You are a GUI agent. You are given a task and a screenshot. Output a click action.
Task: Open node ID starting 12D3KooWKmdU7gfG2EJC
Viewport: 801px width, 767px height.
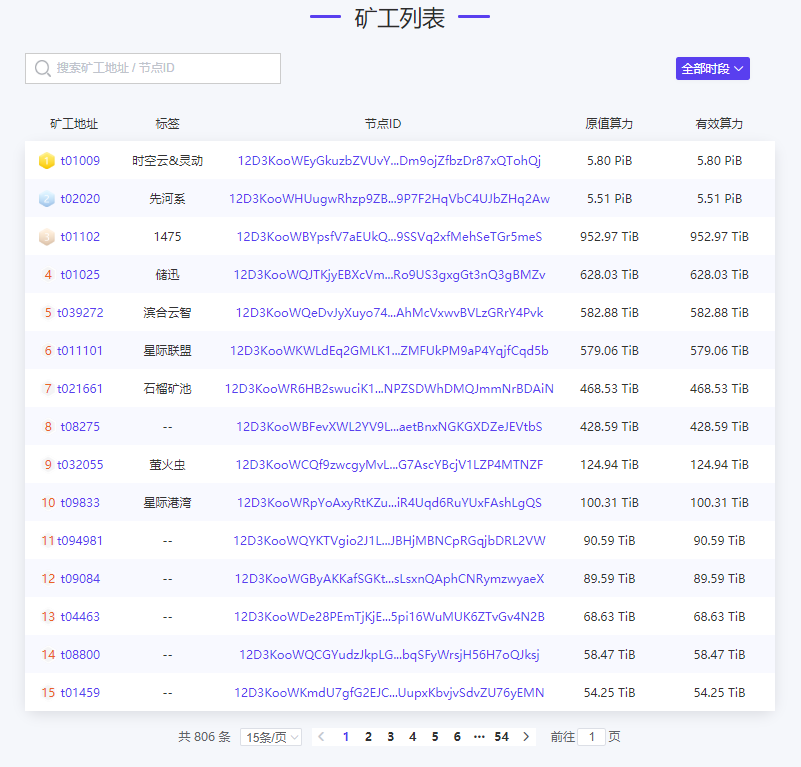(x=389, y=692)
